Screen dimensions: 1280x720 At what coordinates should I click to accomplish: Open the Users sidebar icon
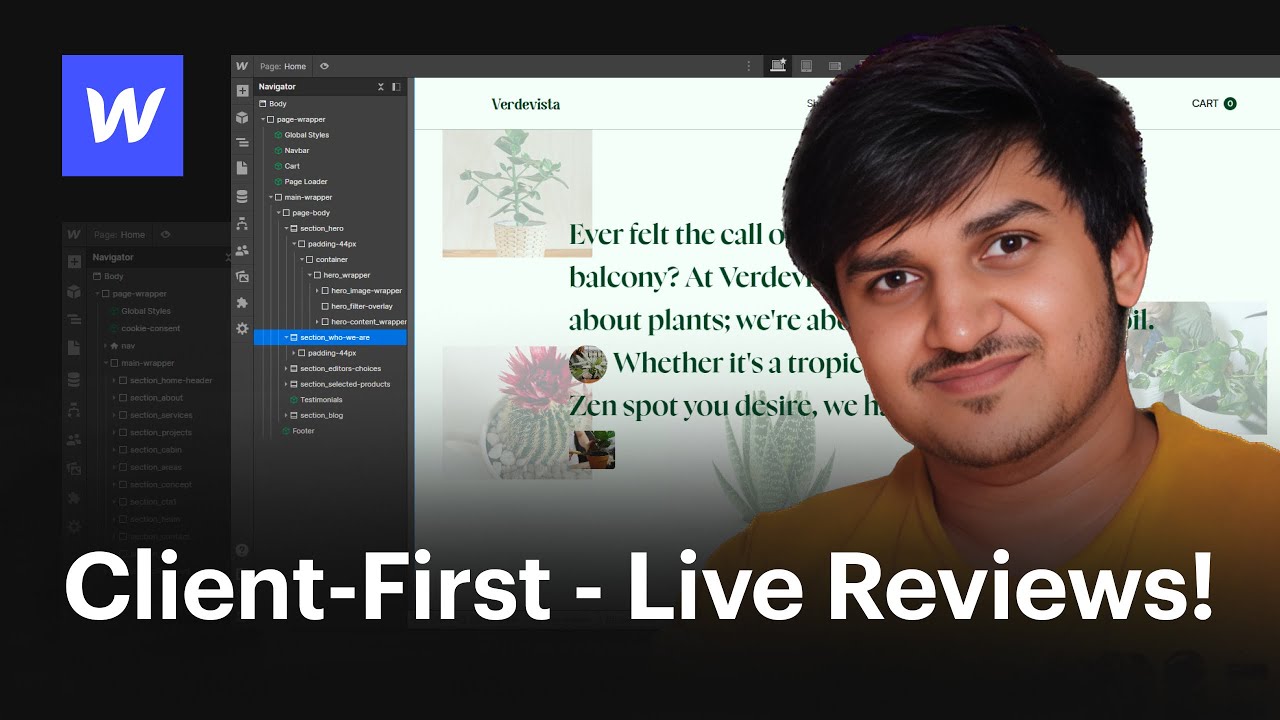tap(242, 250)
